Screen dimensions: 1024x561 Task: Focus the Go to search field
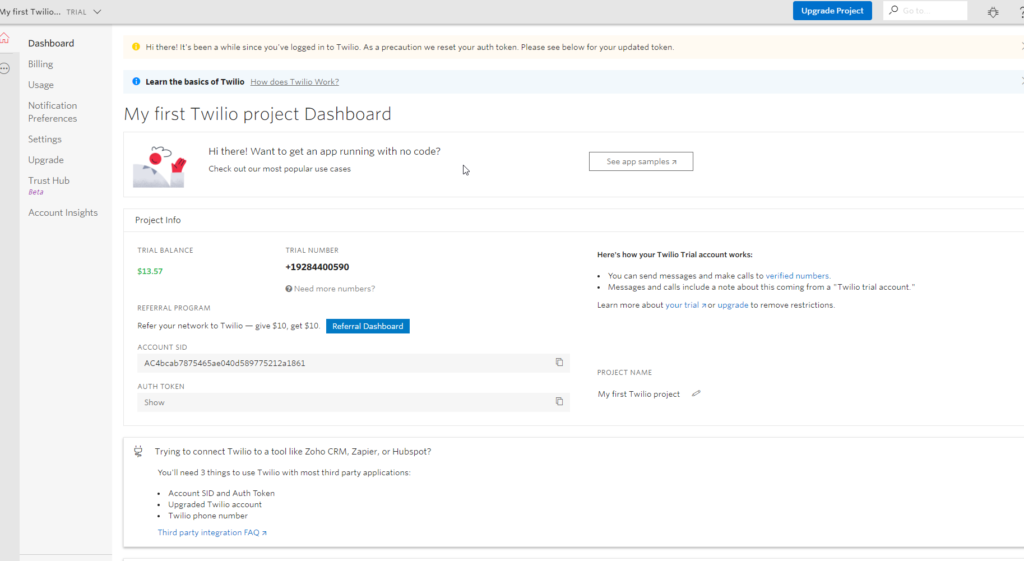(x=925, y=10)
